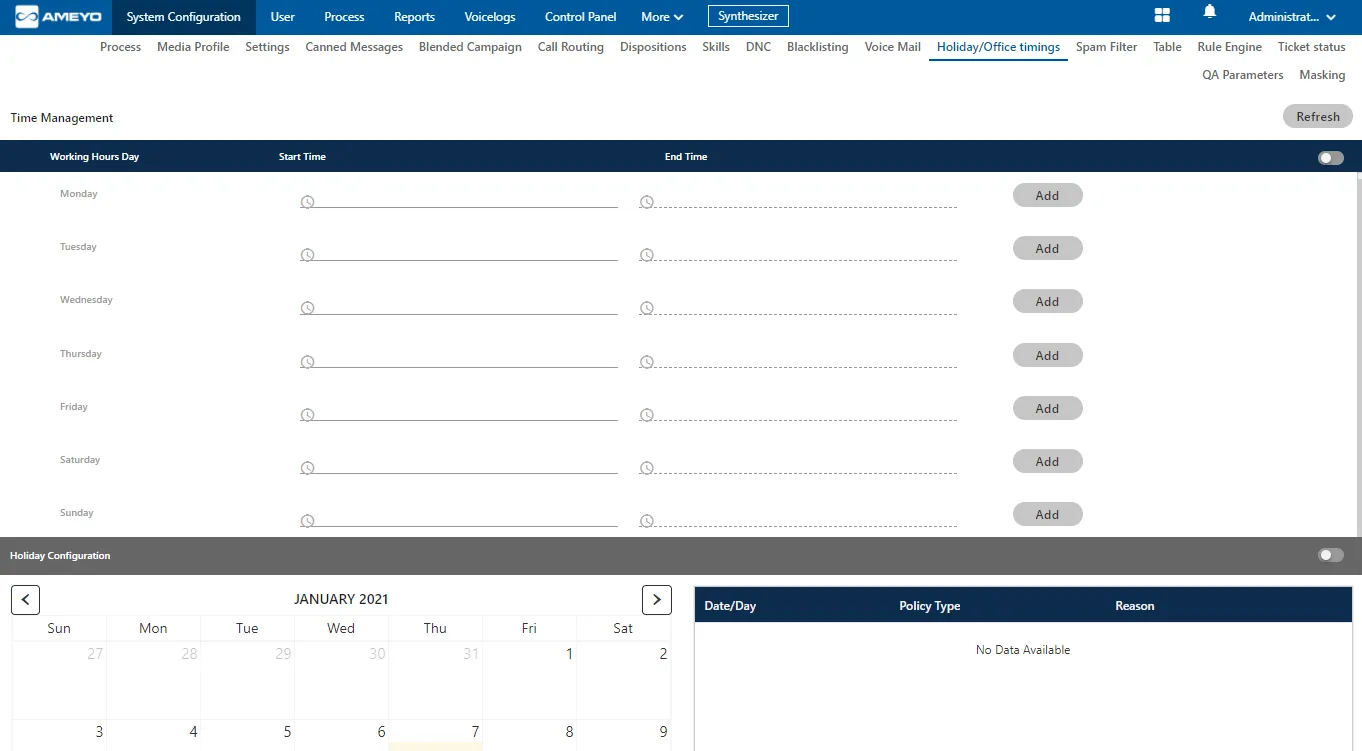Switch to the Call Routing tab

(x=571, y=47)
